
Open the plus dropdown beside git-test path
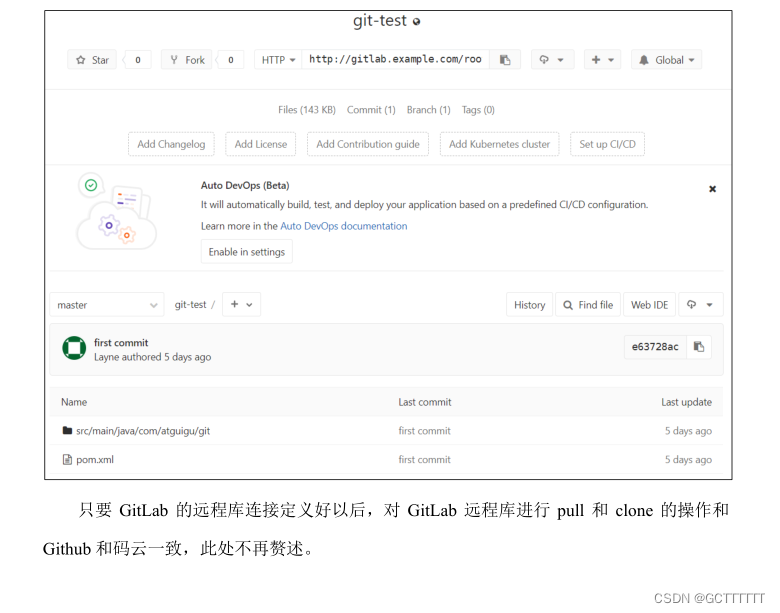(241, 305)
